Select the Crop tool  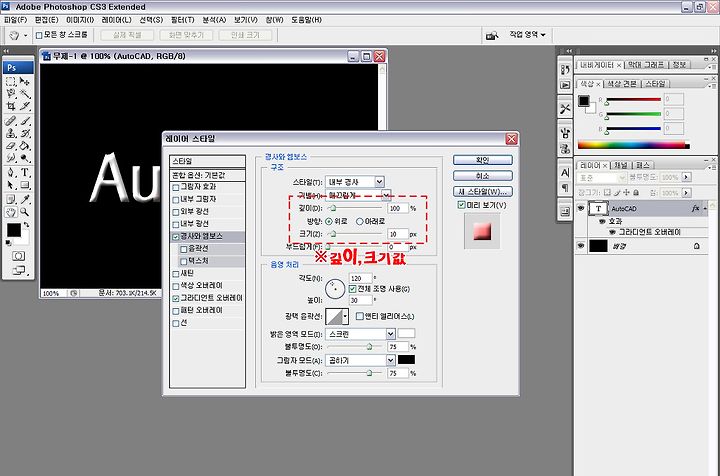[11, 106]
